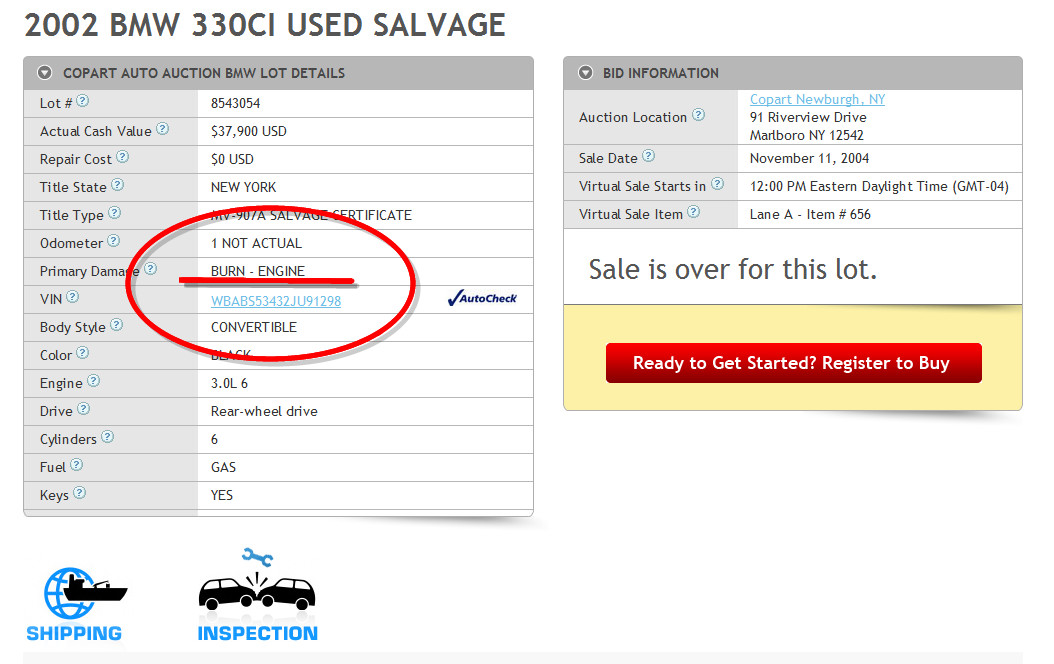1054x664 pixels.
Task: Open the Color help icon
Action: tap(82, 353)
